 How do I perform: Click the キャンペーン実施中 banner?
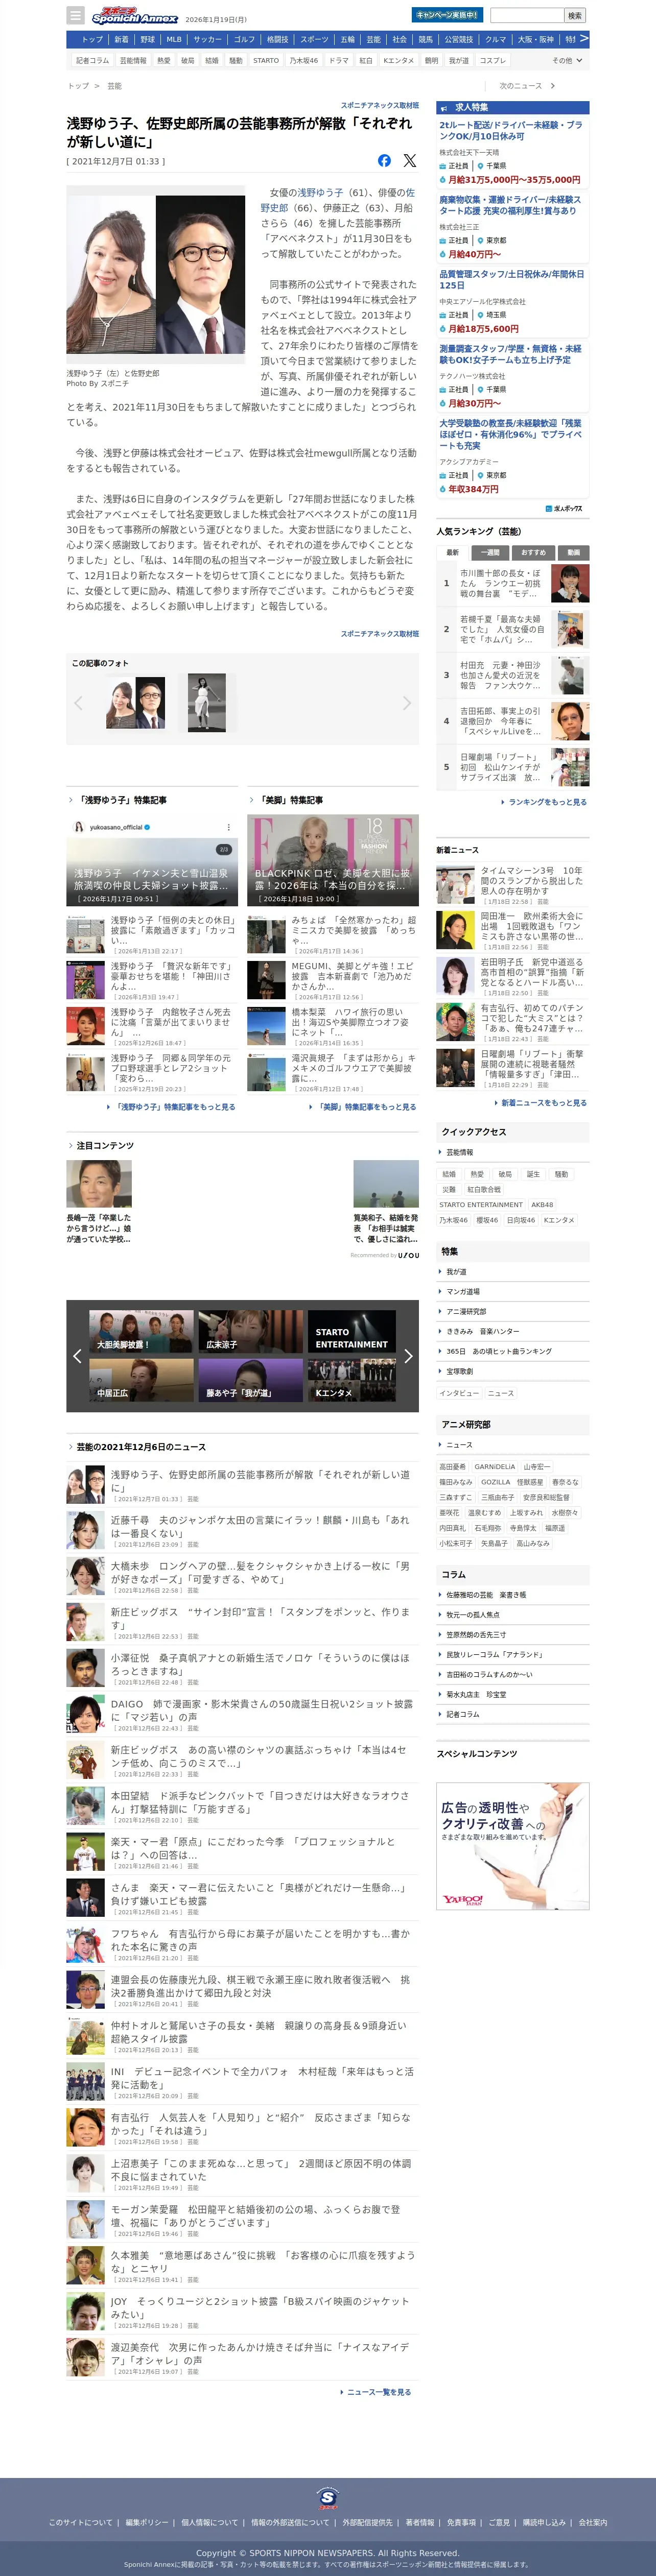point(447,15)
